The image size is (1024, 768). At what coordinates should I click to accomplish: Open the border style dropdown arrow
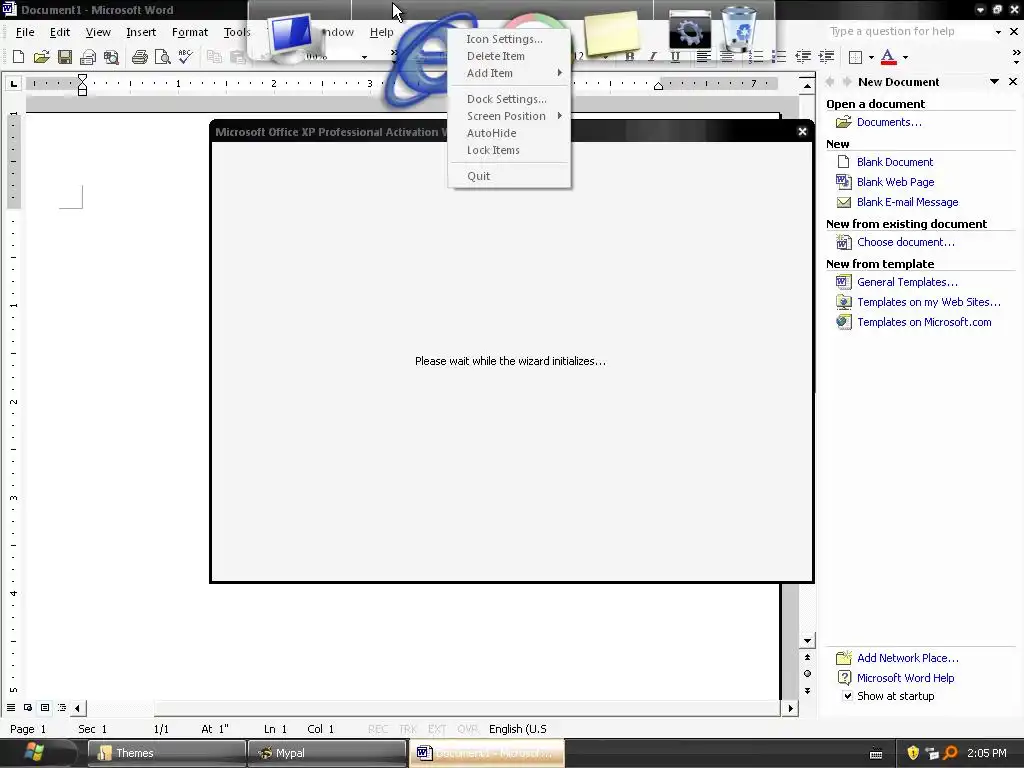[x=871, y=57]
